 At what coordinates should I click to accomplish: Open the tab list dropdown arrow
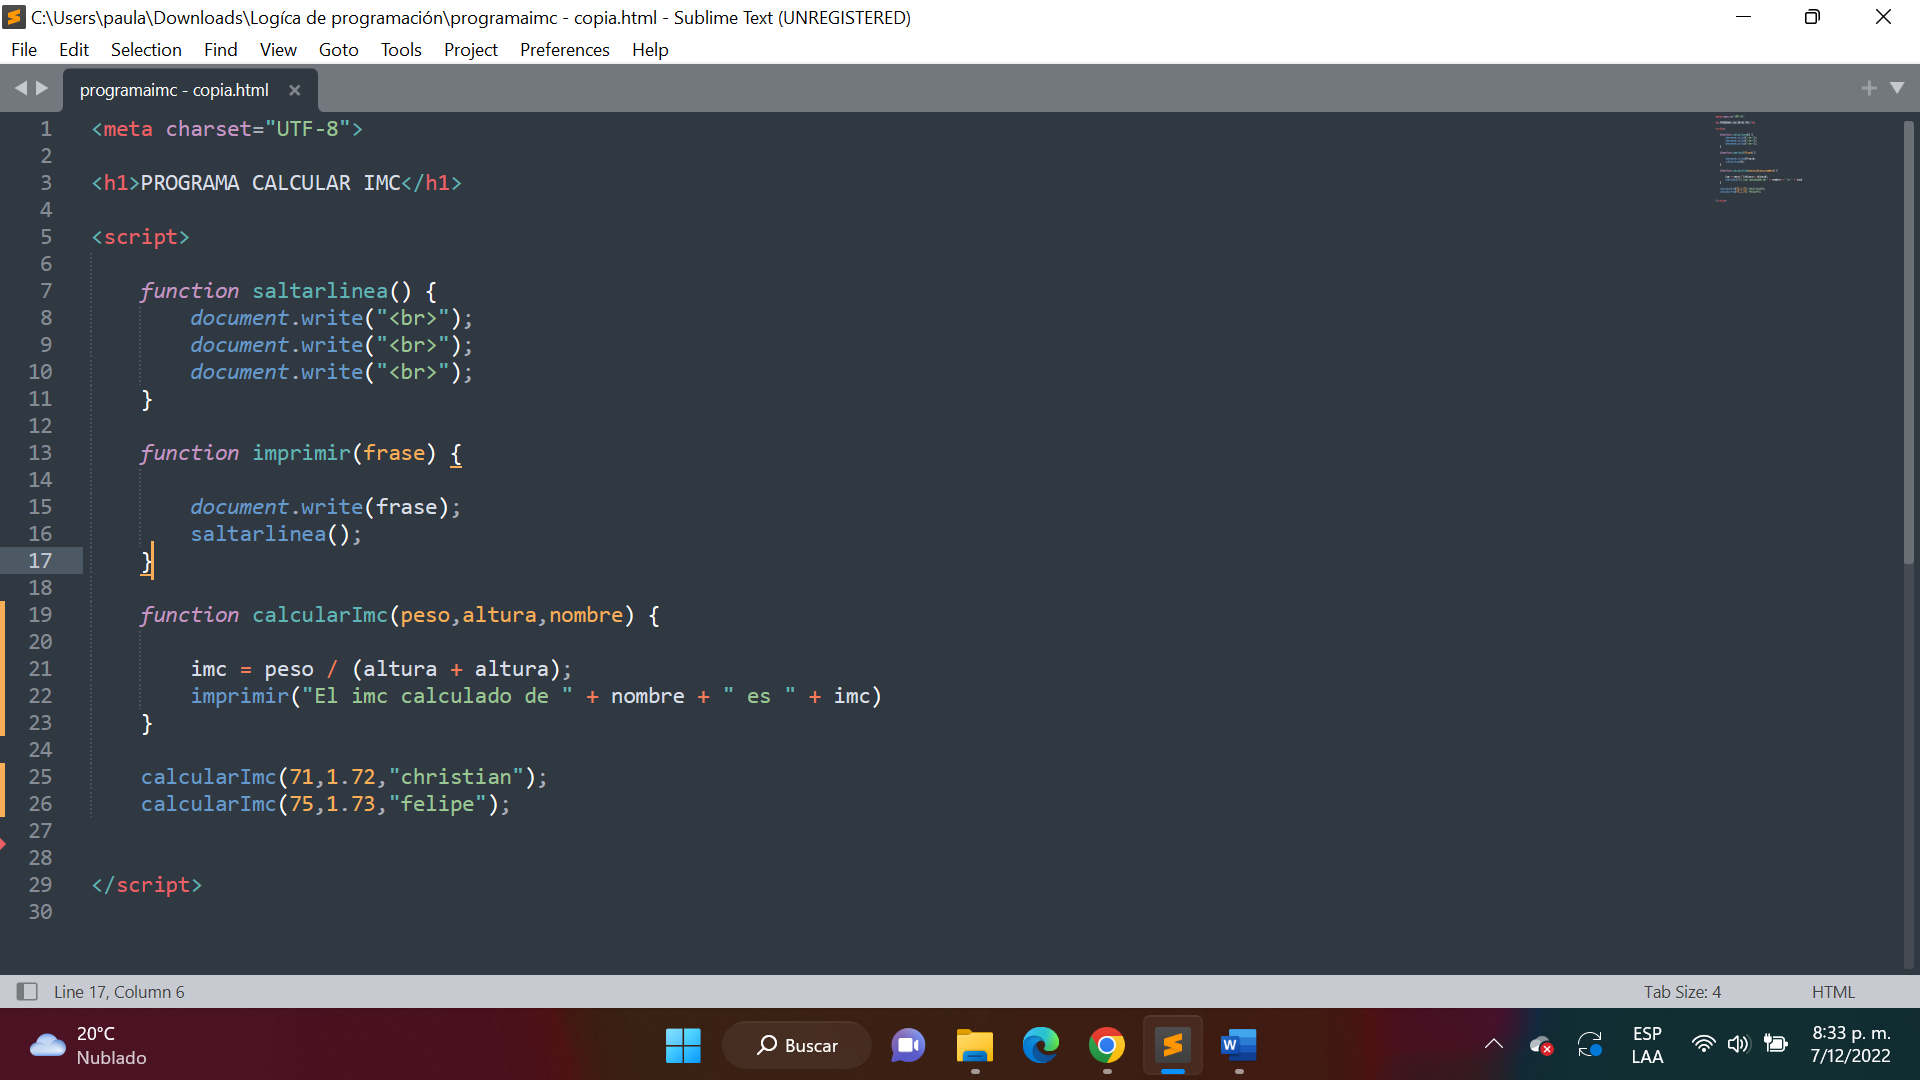(1897, 88)
